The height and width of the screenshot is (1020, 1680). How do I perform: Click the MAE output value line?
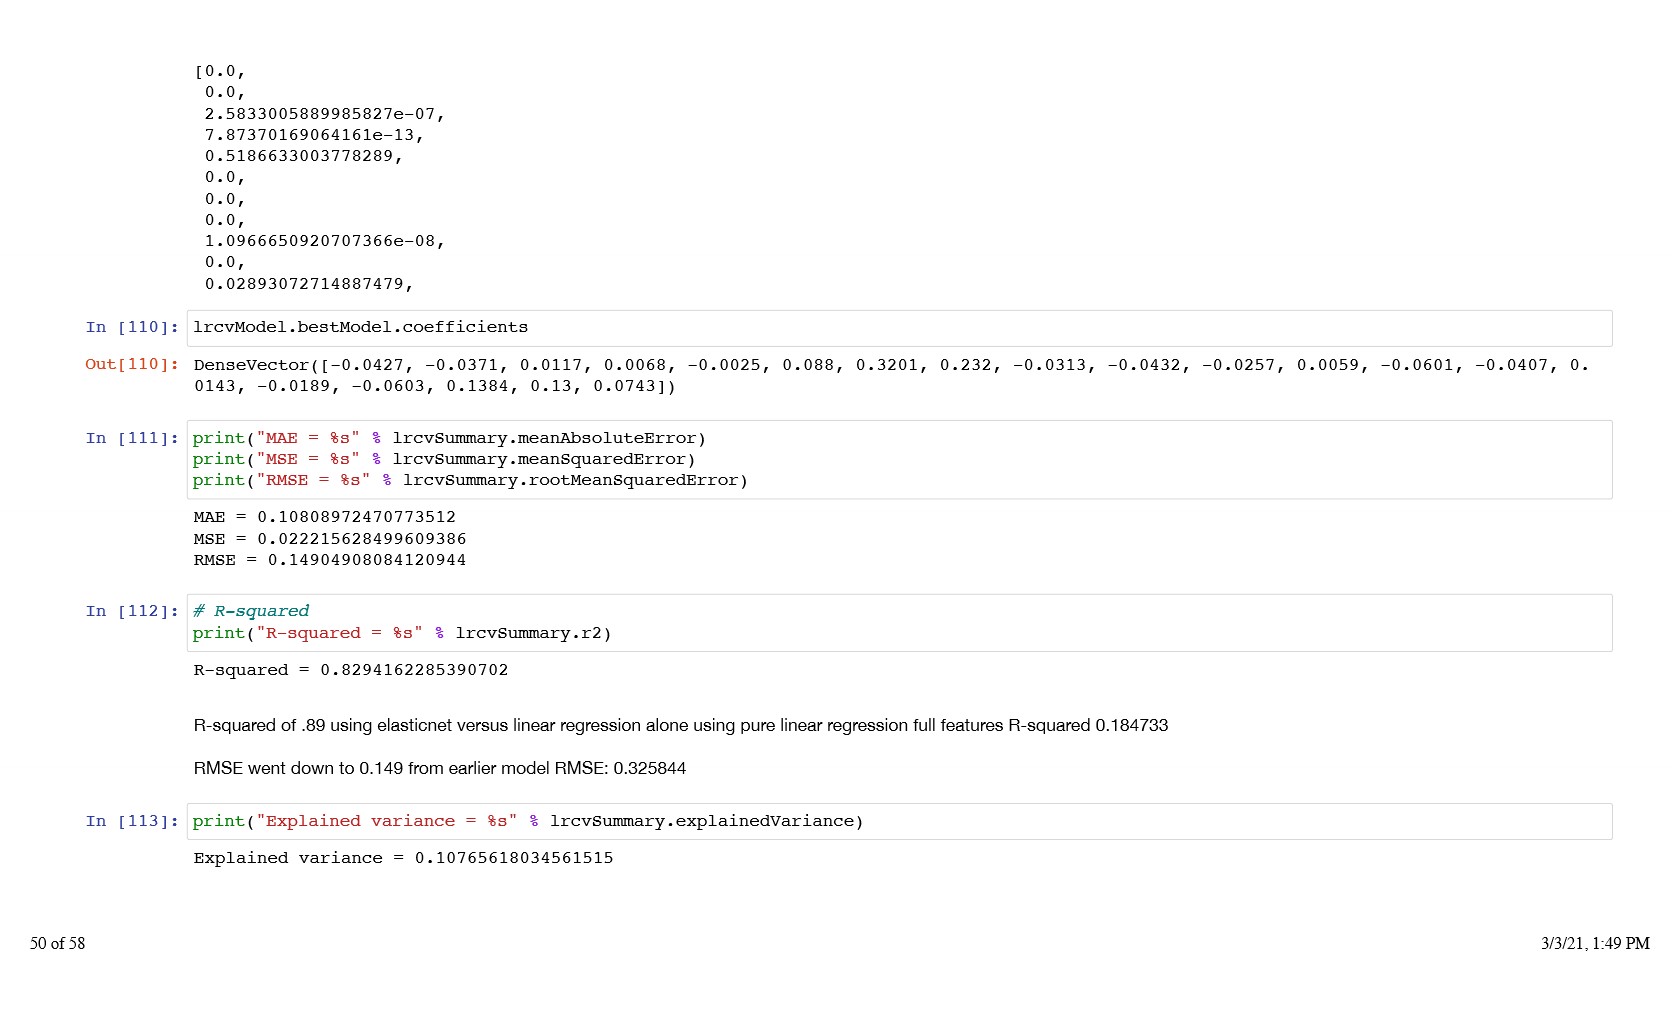[325, 518]
